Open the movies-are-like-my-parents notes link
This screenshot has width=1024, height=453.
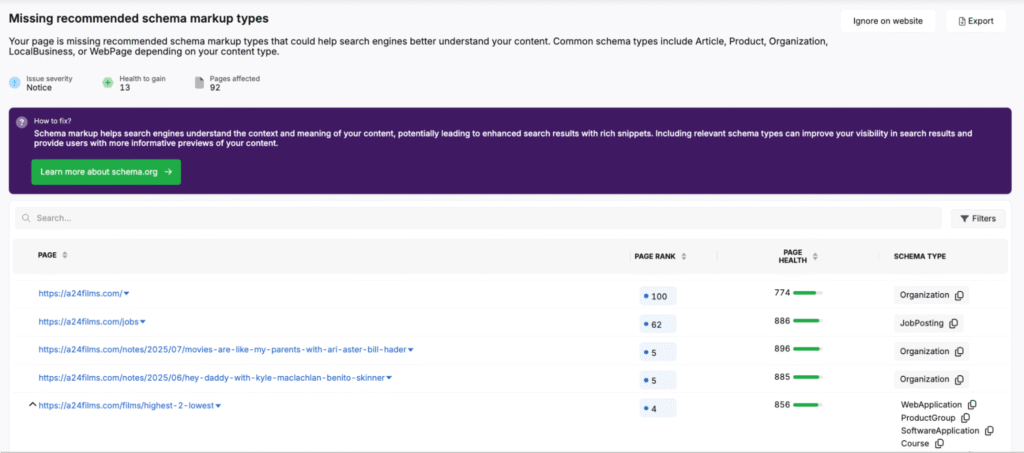point(222,350)
